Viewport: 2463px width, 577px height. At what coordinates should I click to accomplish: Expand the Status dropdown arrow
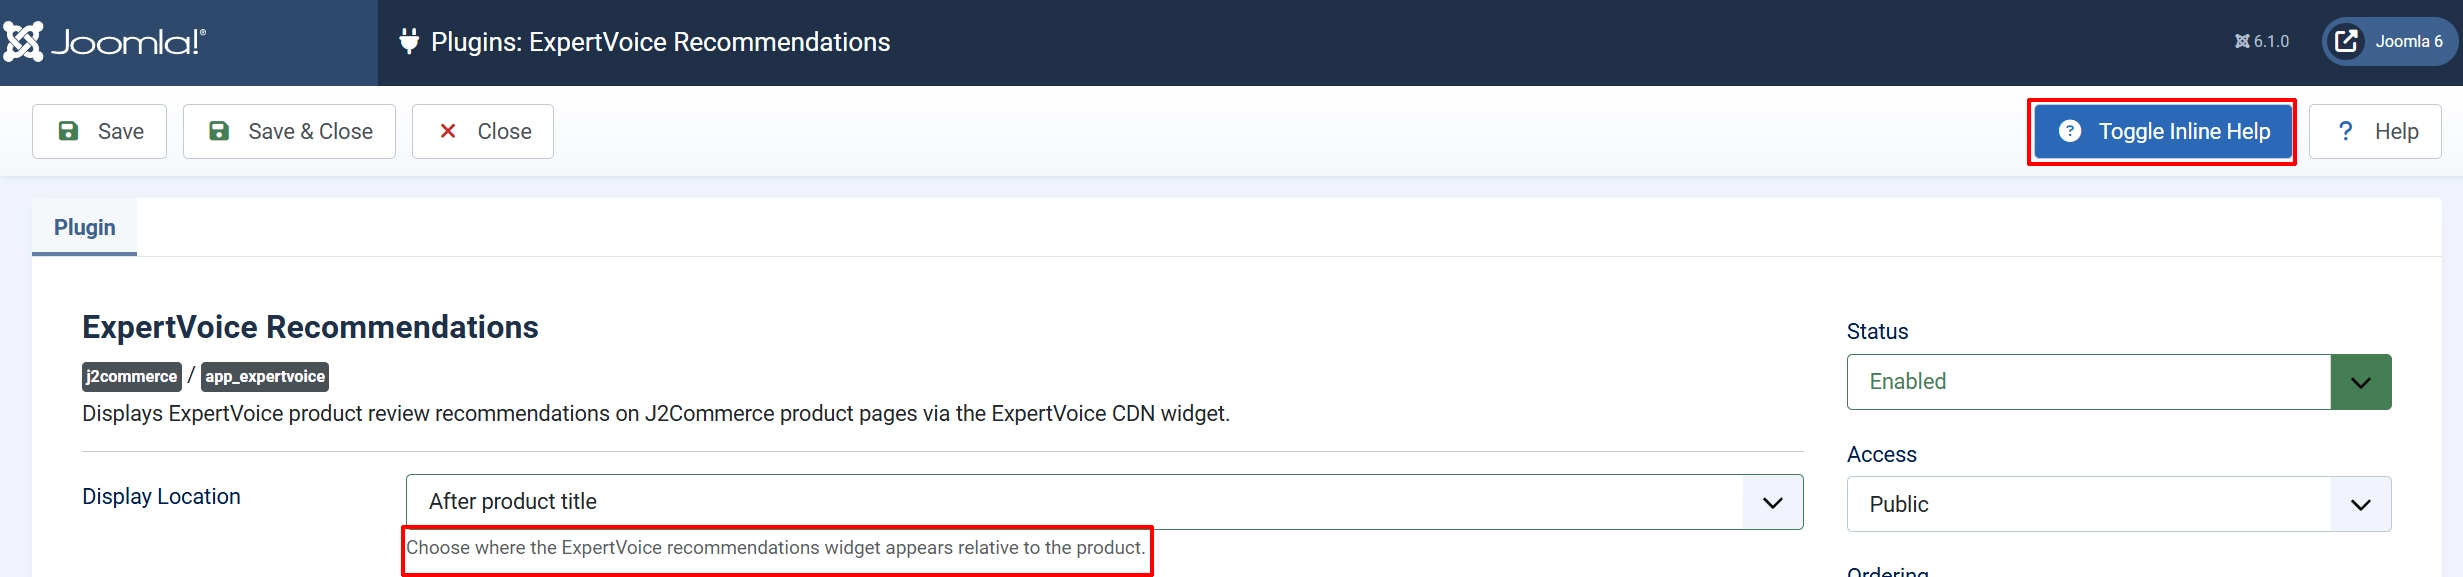click(x=2360, y=382)
